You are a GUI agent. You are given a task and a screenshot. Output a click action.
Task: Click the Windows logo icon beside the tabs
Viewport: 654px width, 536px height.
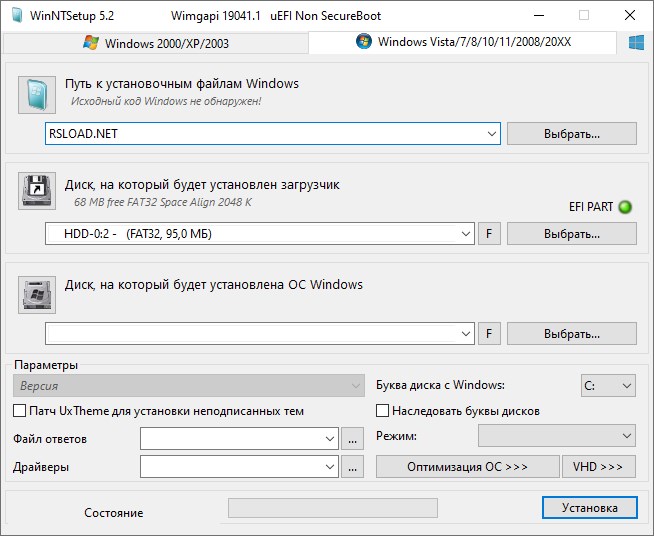click(636, 43)
